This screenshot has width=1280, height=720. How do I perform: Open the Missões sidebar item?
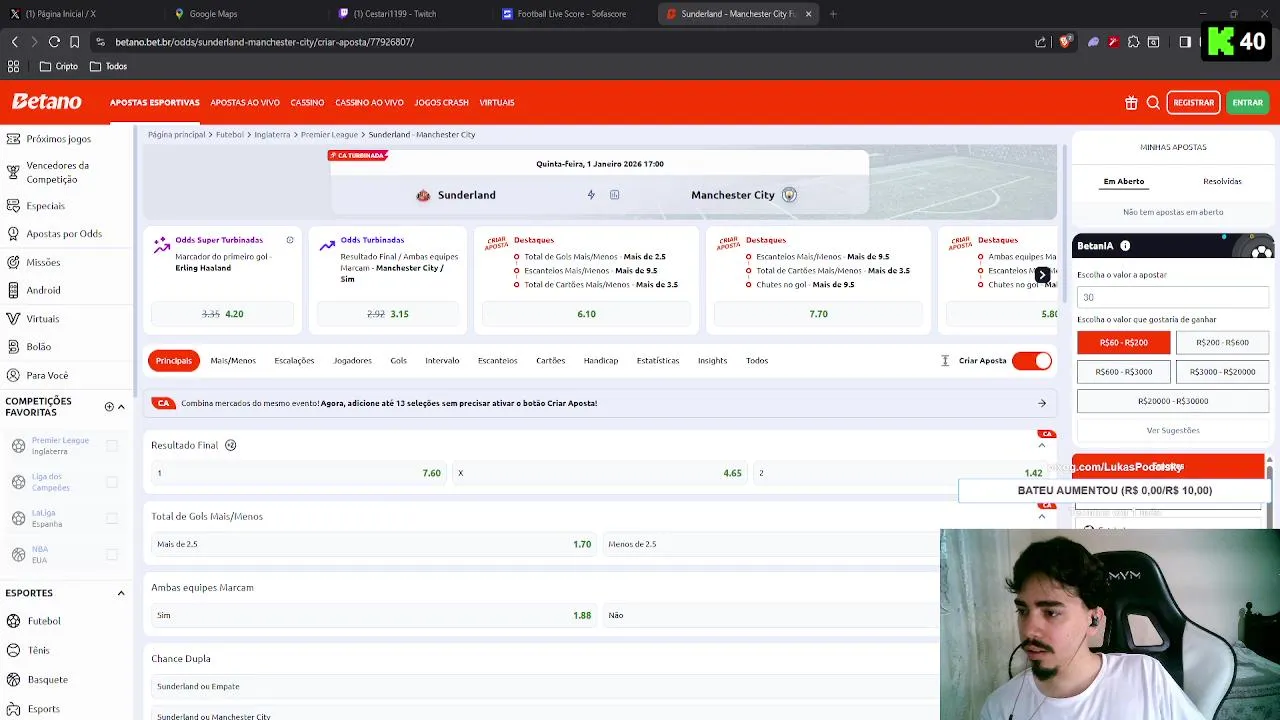click(x=43, y=262)
